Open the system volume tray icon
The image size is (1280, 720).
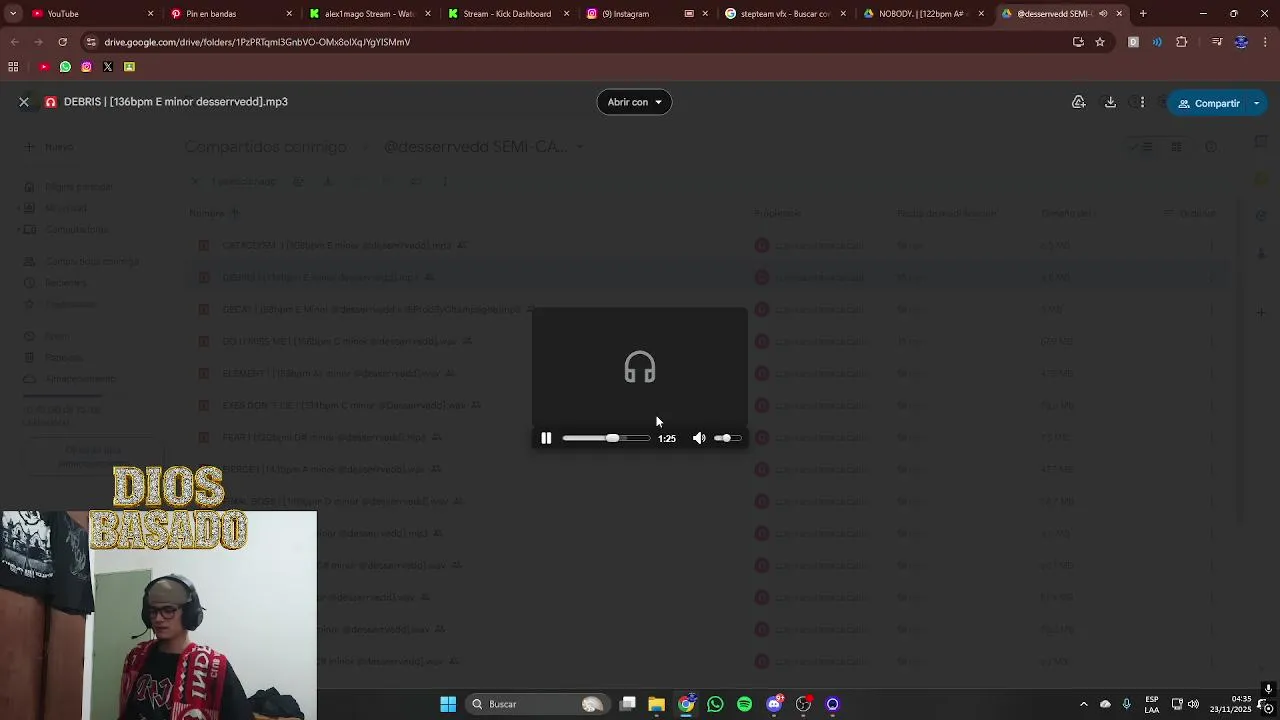tap(1193, 704)
